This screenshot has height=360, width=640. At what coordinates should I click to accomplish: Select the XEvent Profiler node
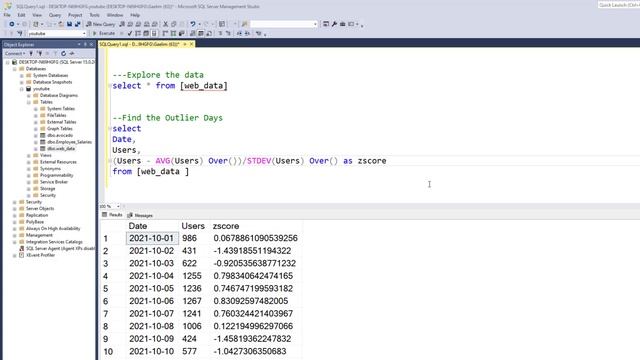(x=40, y=255)
